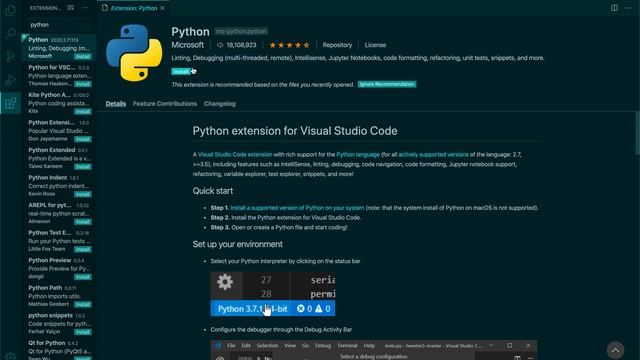Select the Python Preview list entry

coord(59,268)
